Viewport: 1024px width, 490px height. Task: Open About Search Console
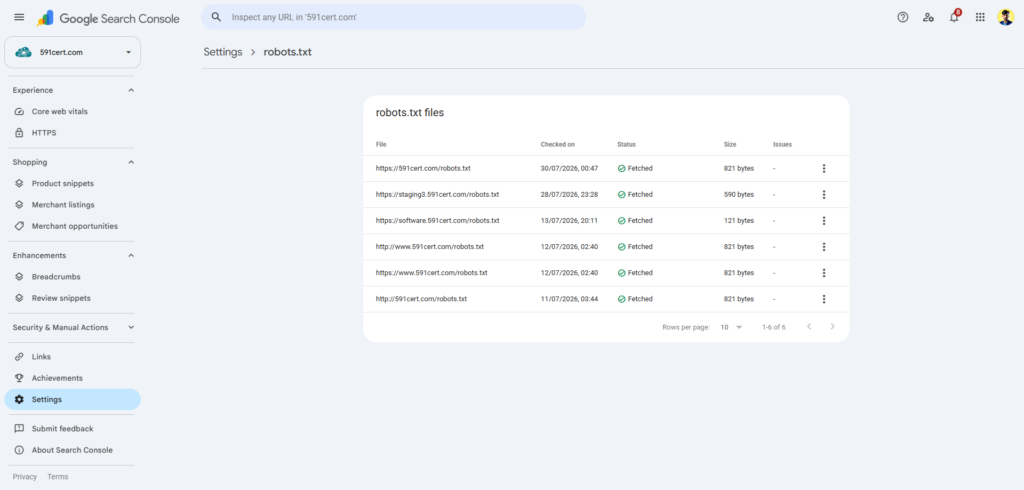pyautogui.click(x=72, y=450)
